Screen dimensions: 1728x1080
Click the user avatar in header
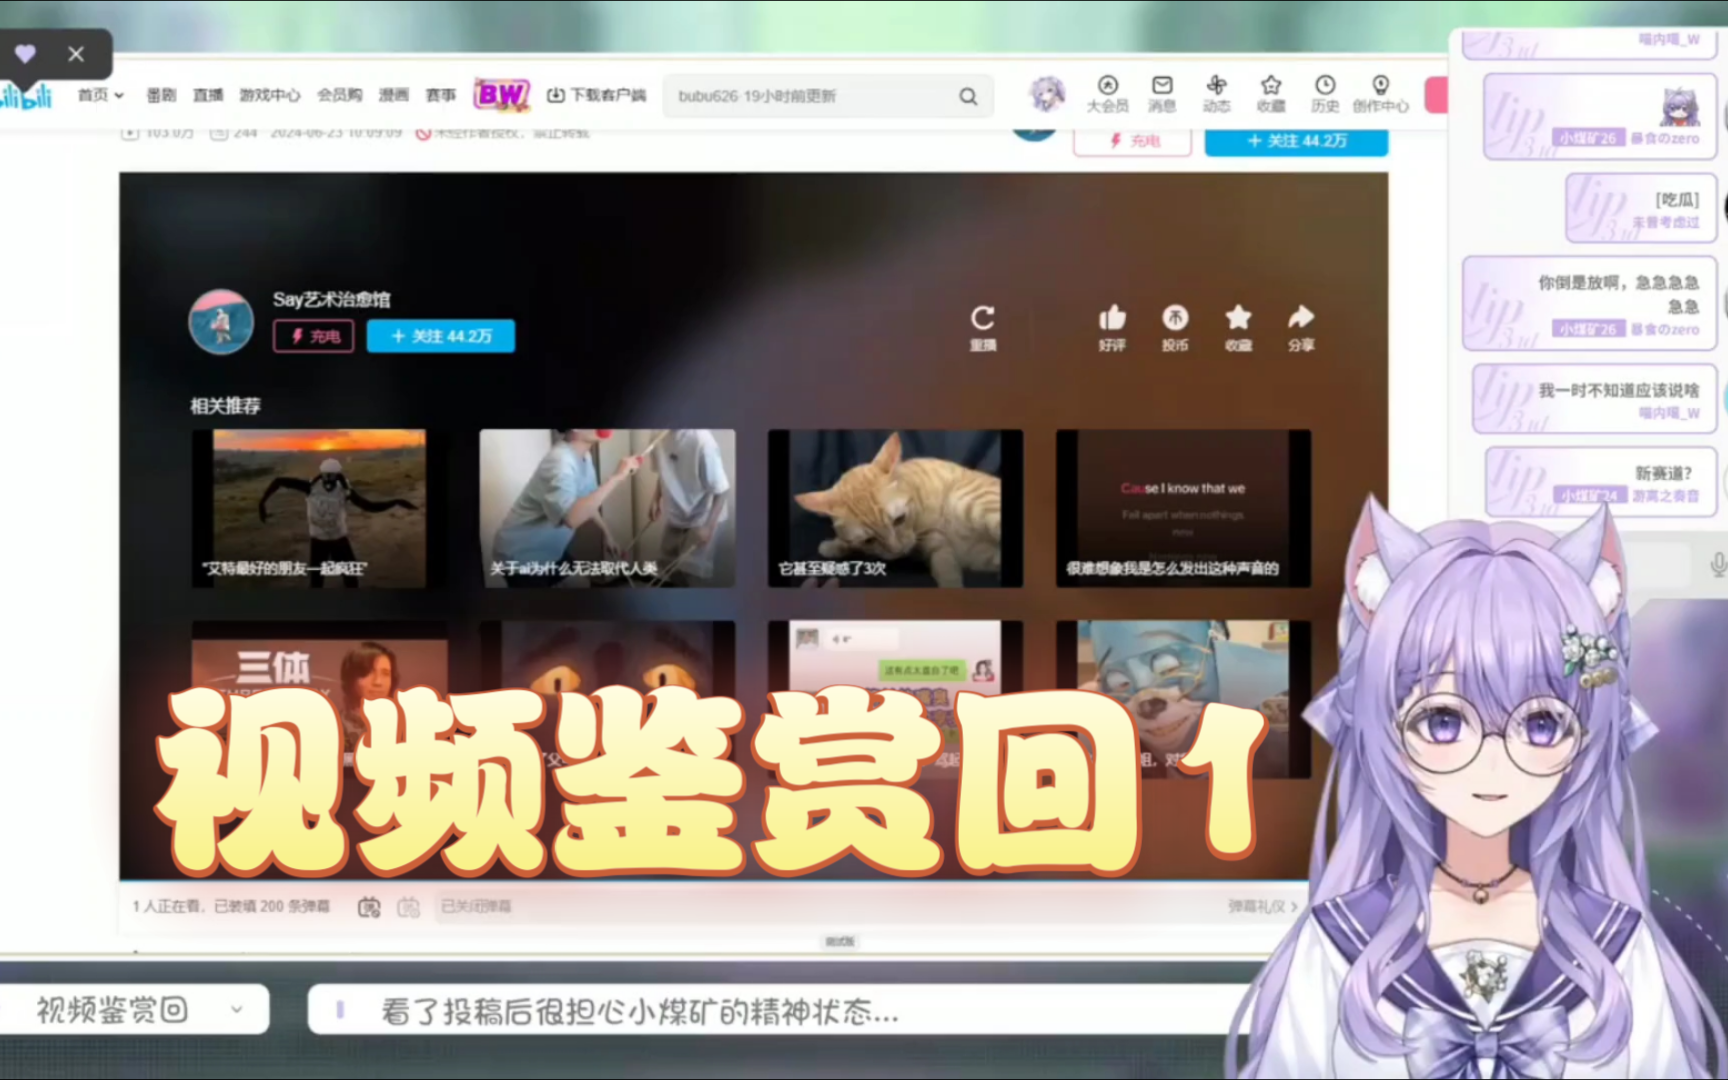click(x=1046, y=94)
